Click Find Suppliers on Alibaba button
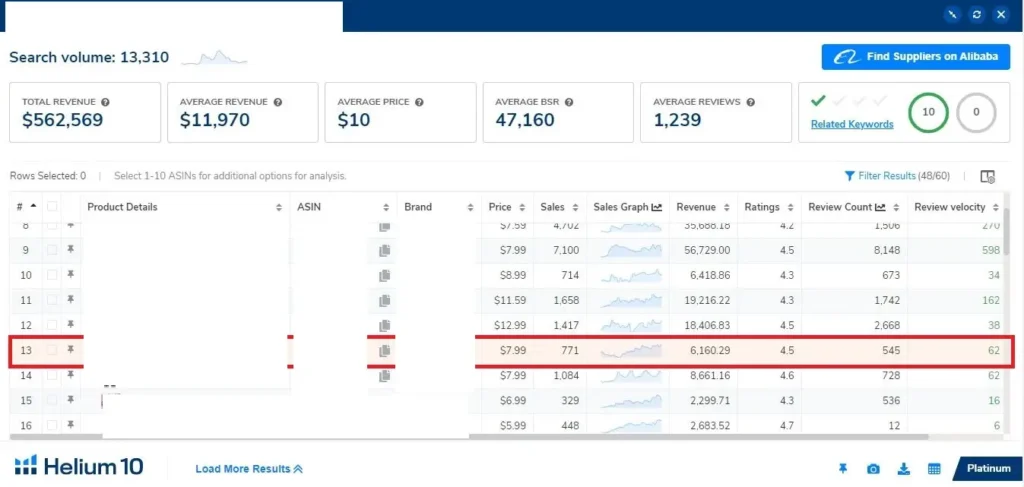 [x=916, y=57]
